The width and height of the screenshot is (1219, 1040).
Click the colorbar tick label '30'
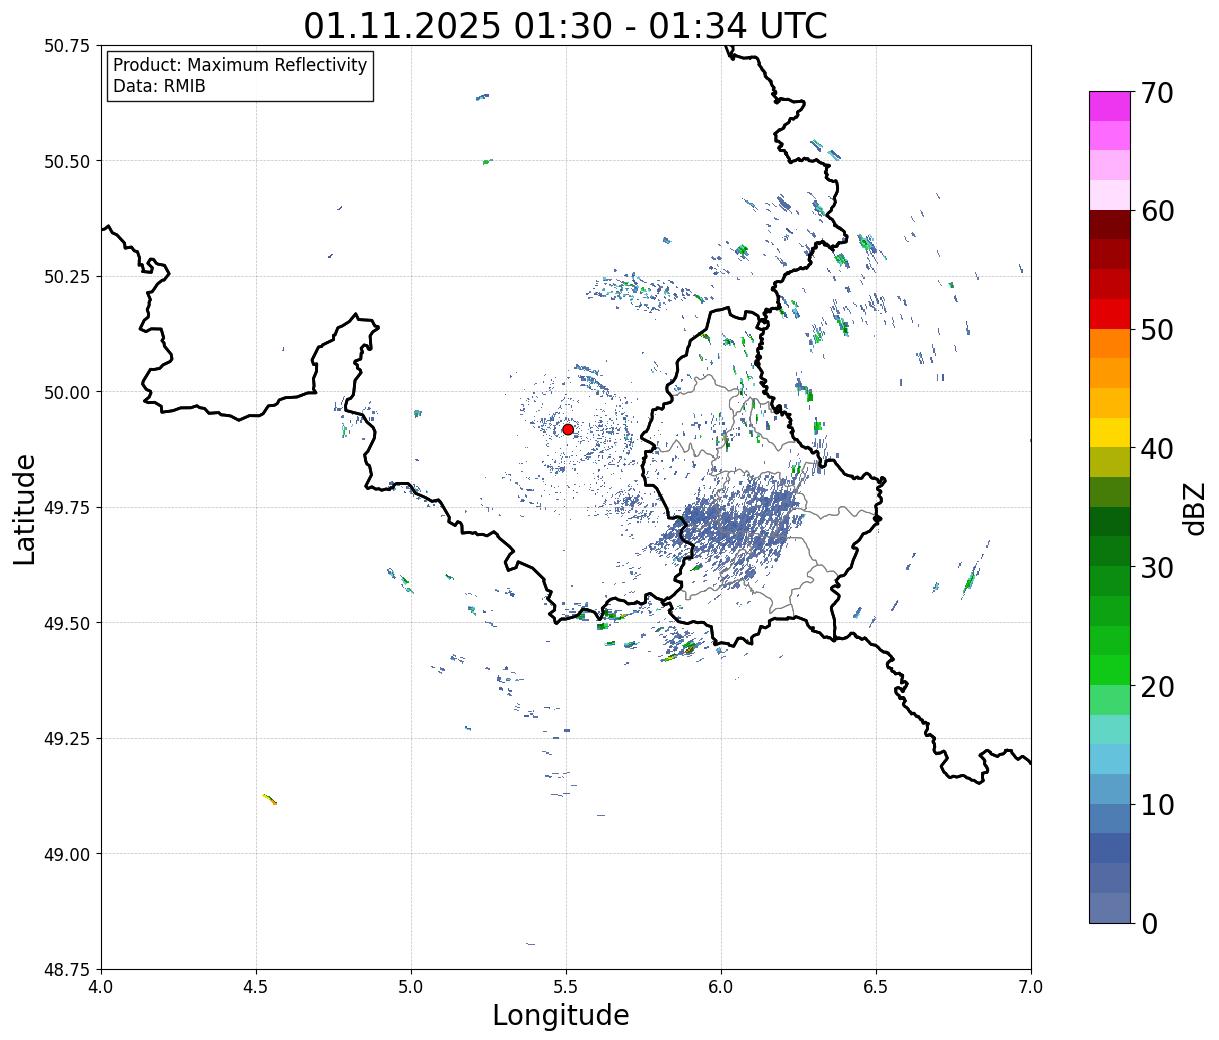tap(1157, 568)
